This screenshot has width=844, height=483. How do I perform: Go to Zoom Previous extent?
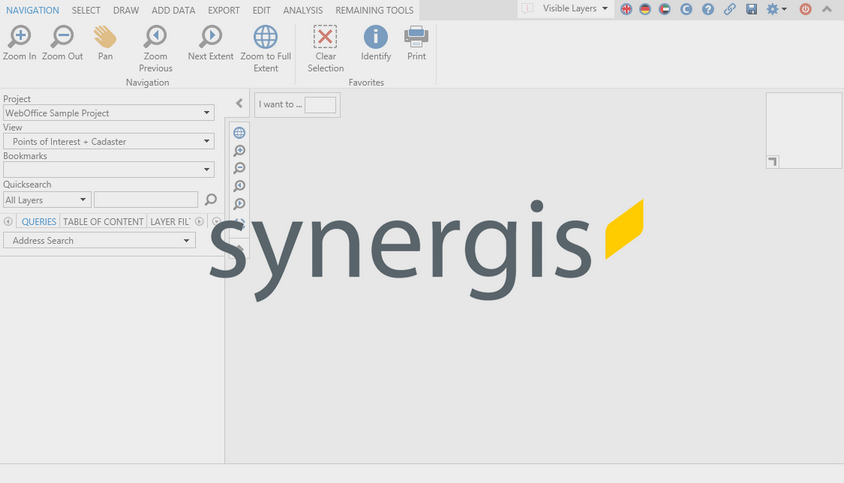[156, 48]
